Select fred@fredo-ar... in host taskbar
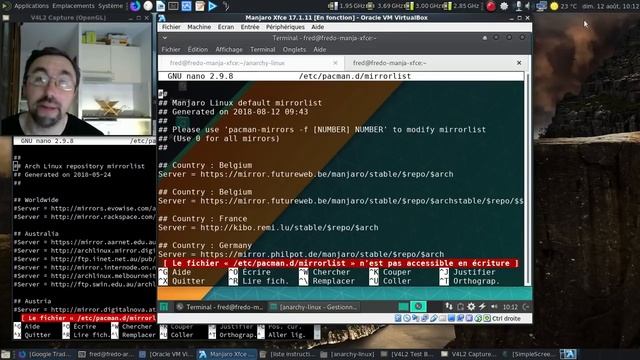Image resolution: width=640 pixels, height=360 pixels. [106, 354]
